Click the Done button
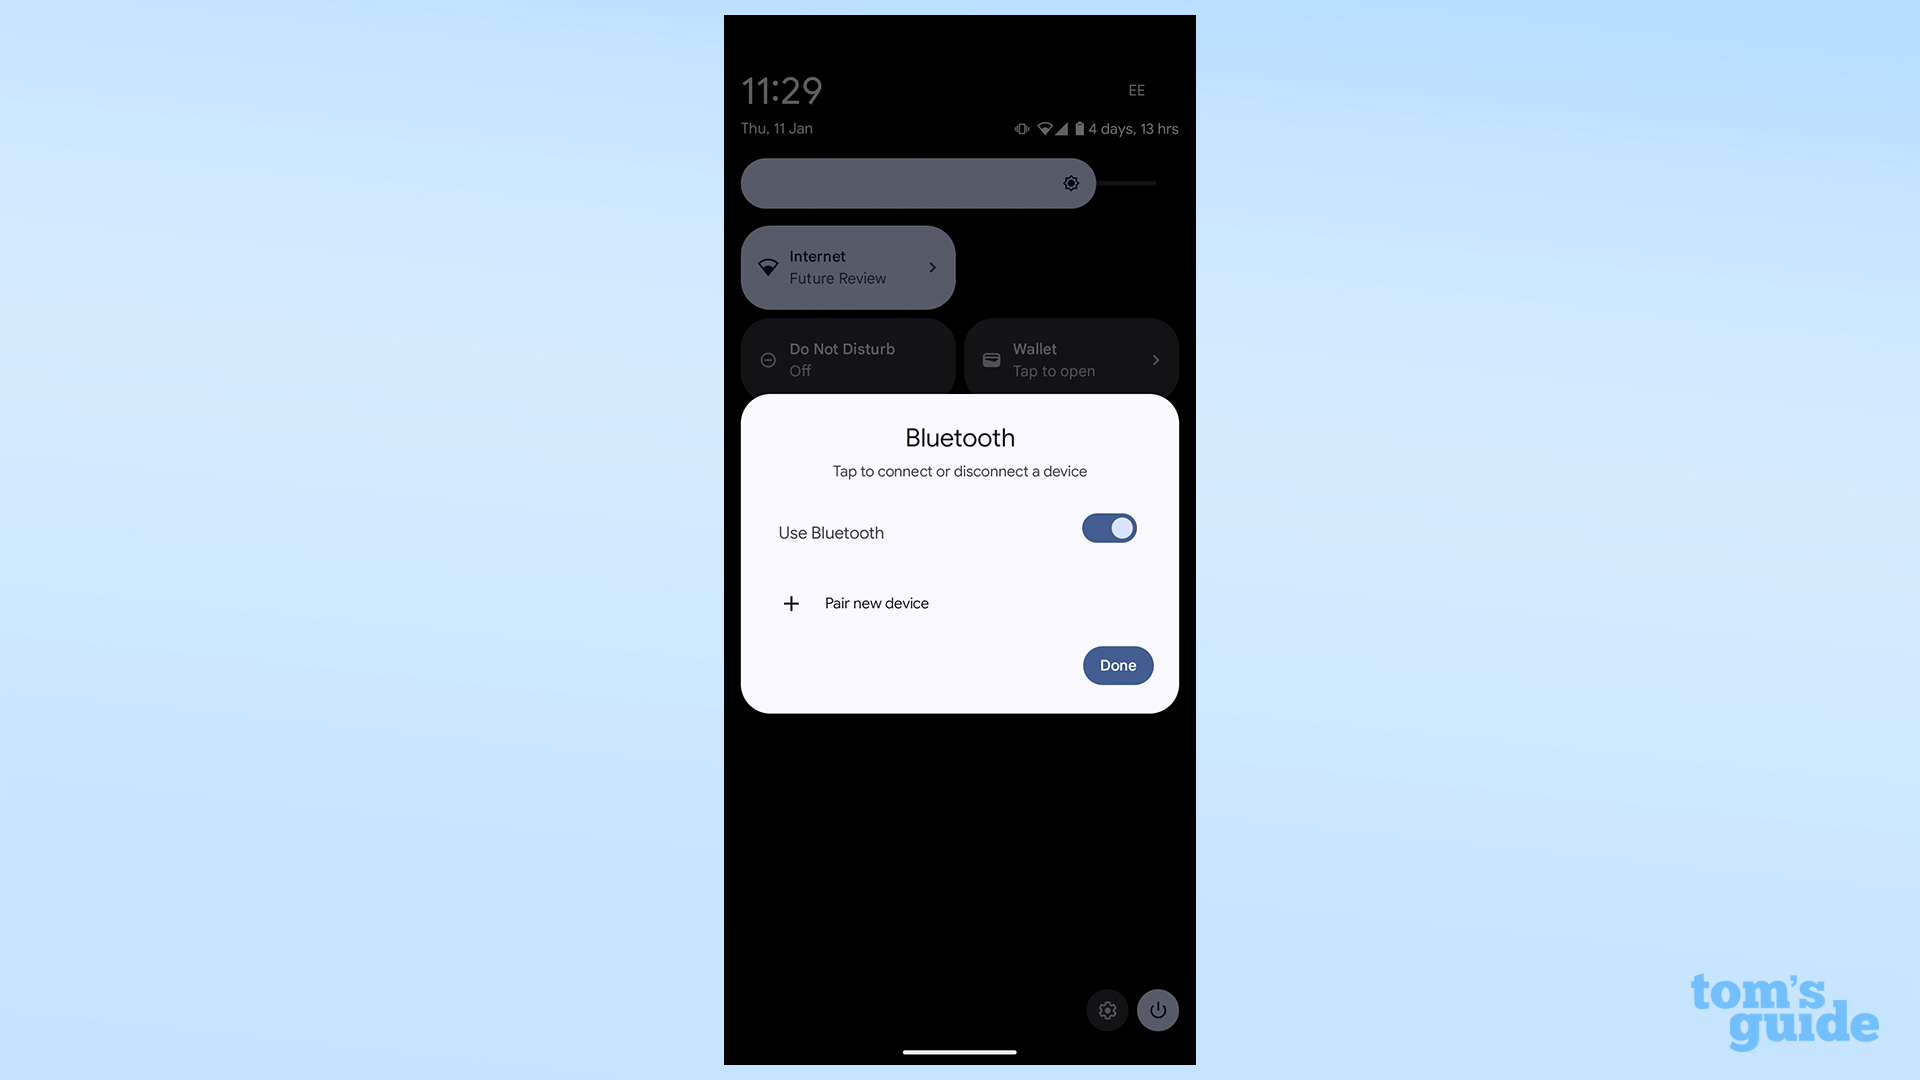 point(1118,665)
